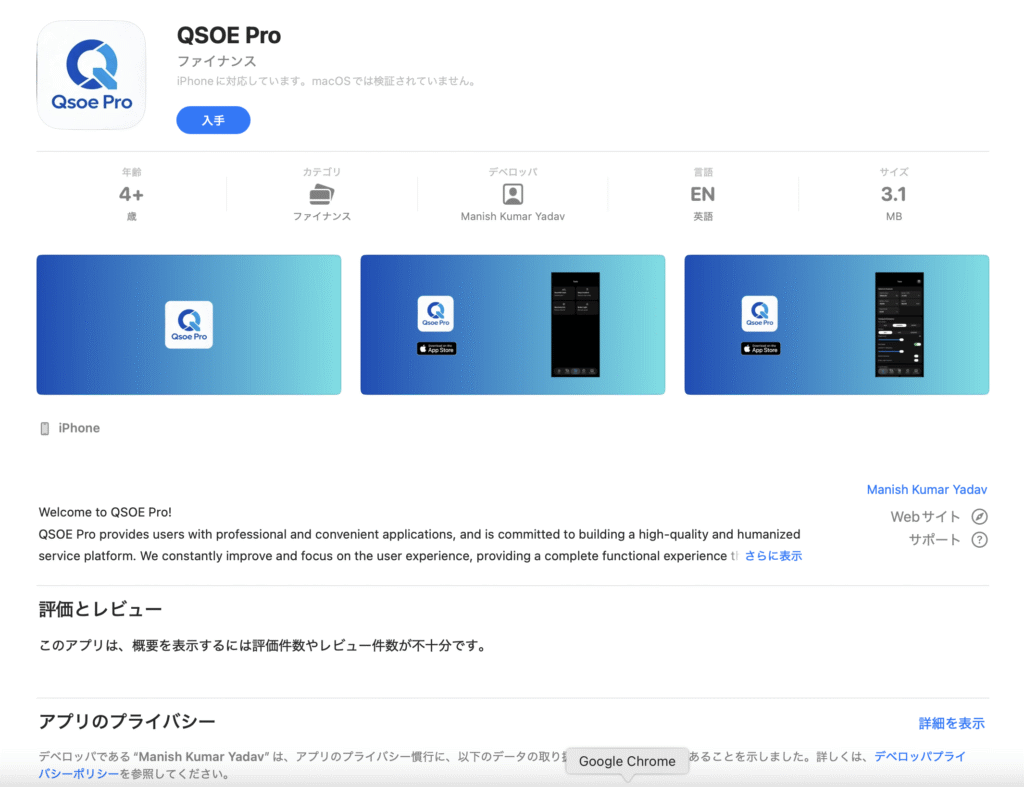This screenshot has width=1024, height=787.
Task: Click the iPhone device label
Action: [x=79, y=428]
